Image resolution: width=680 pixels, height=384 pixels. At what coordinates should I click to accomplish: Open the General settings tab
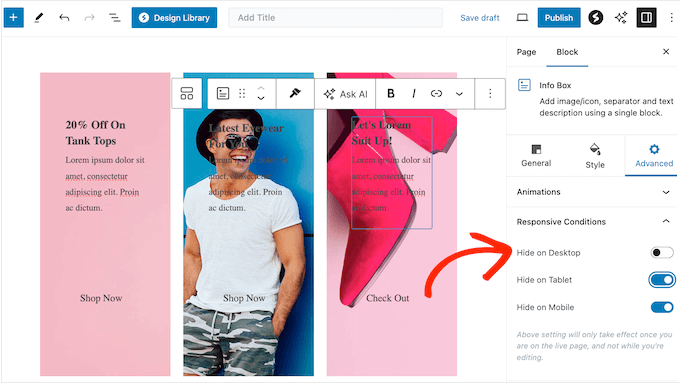pyautogui.click(x=536, y=156)
